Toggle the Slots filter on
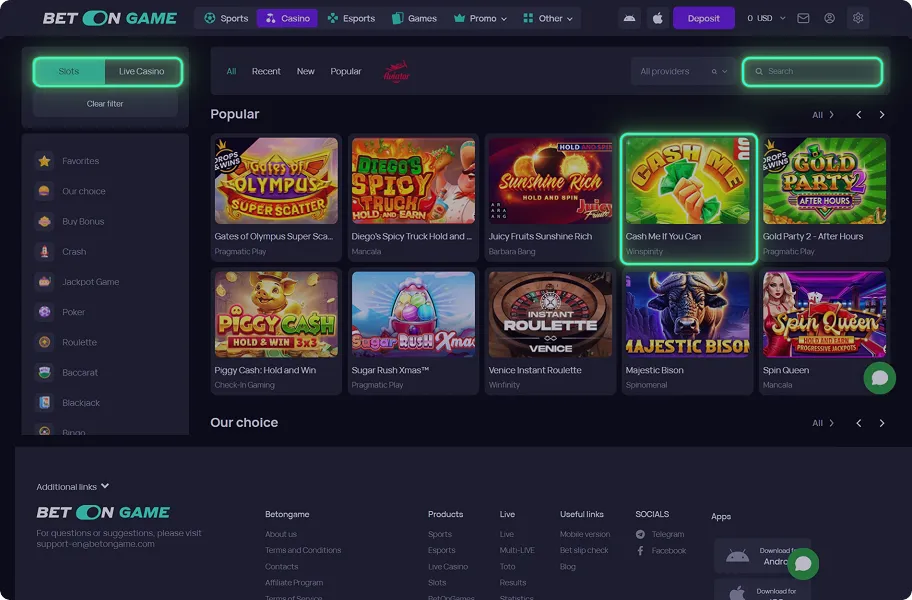 [x=68, y=71]
